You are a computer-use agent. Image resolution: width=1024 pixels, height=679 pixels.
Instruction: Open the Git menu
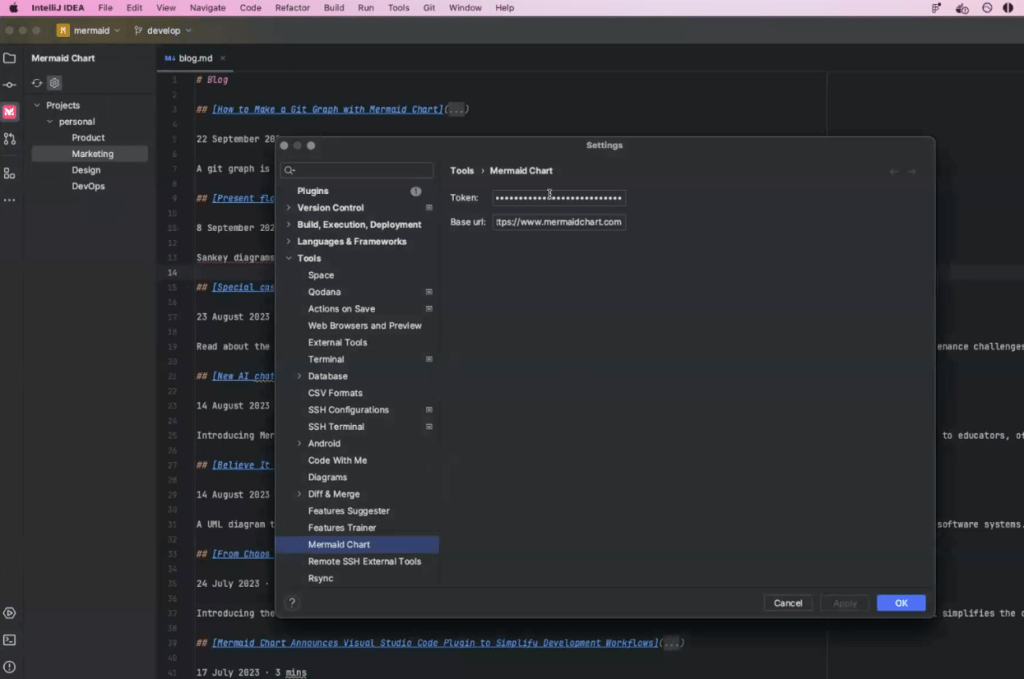tap(429, 8)
